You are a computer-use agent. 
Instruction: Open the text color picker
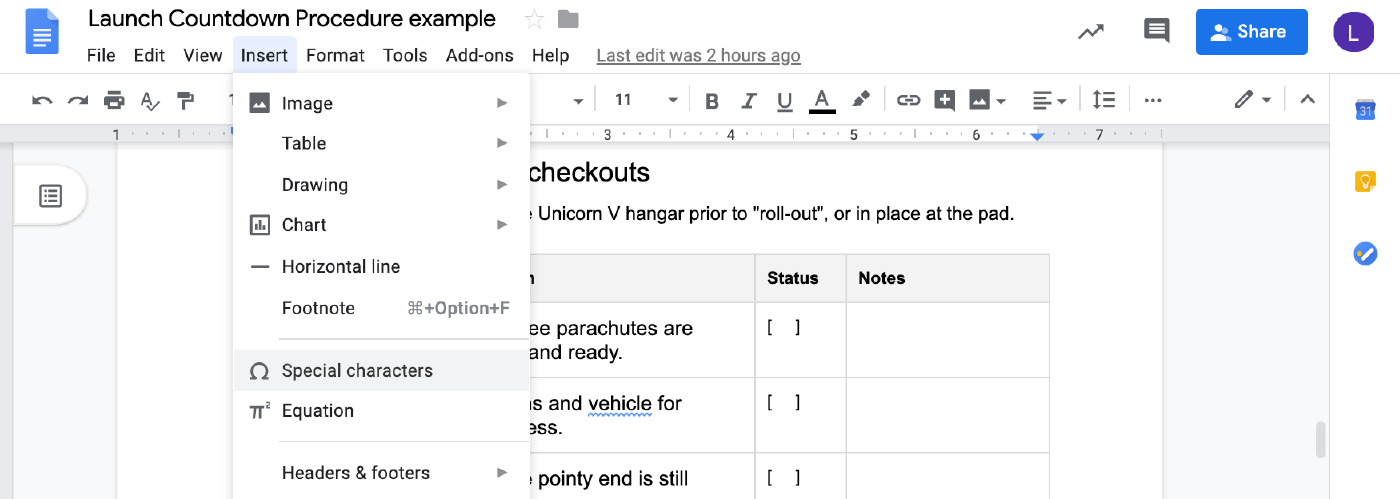click(822, 100)
